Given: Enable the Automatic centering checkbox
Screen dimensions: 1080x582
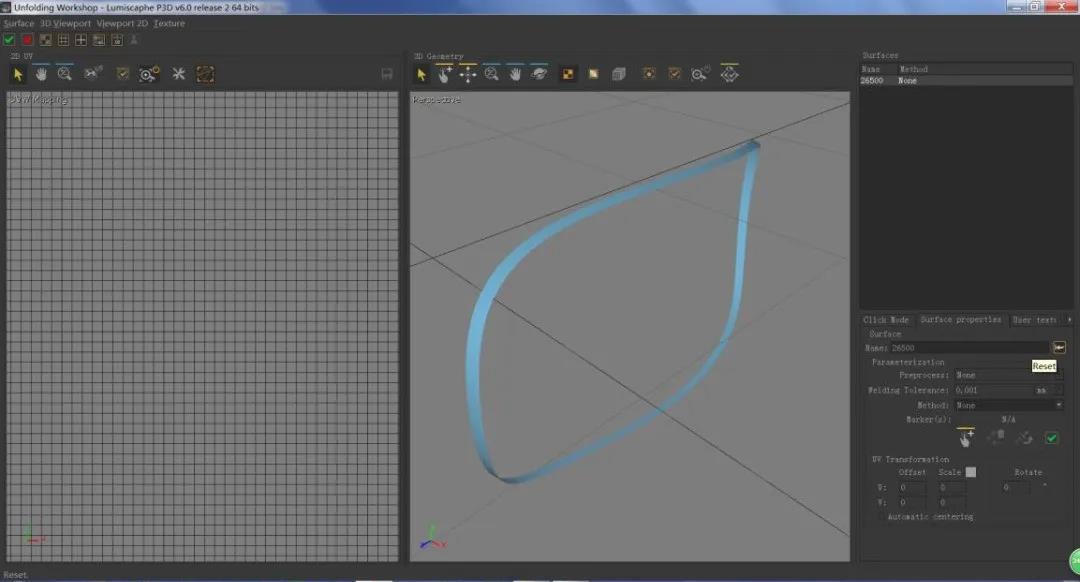Looking at the screenshot, I should (x=879, y=517).
